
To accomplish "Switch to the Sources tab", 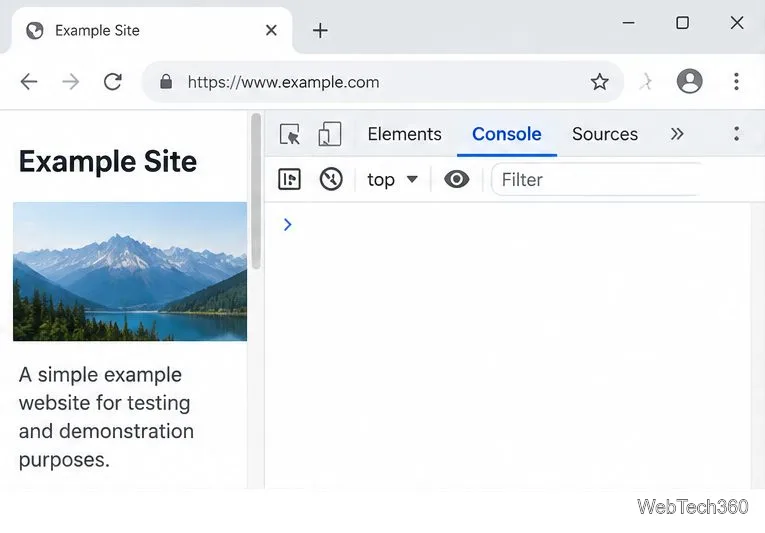I will [x=604, y=134].
